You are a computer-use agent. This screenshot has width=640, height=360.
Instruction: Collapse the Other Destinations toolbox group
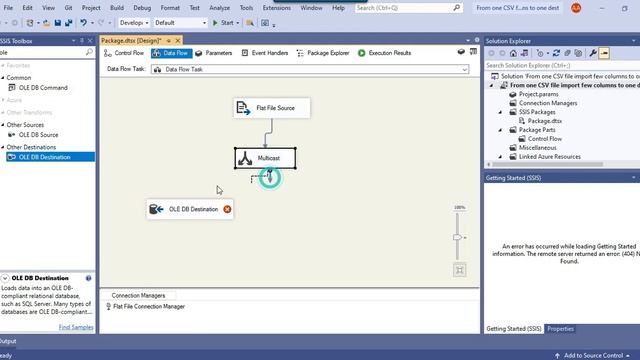pyautogui.click(x=3, y=147)
